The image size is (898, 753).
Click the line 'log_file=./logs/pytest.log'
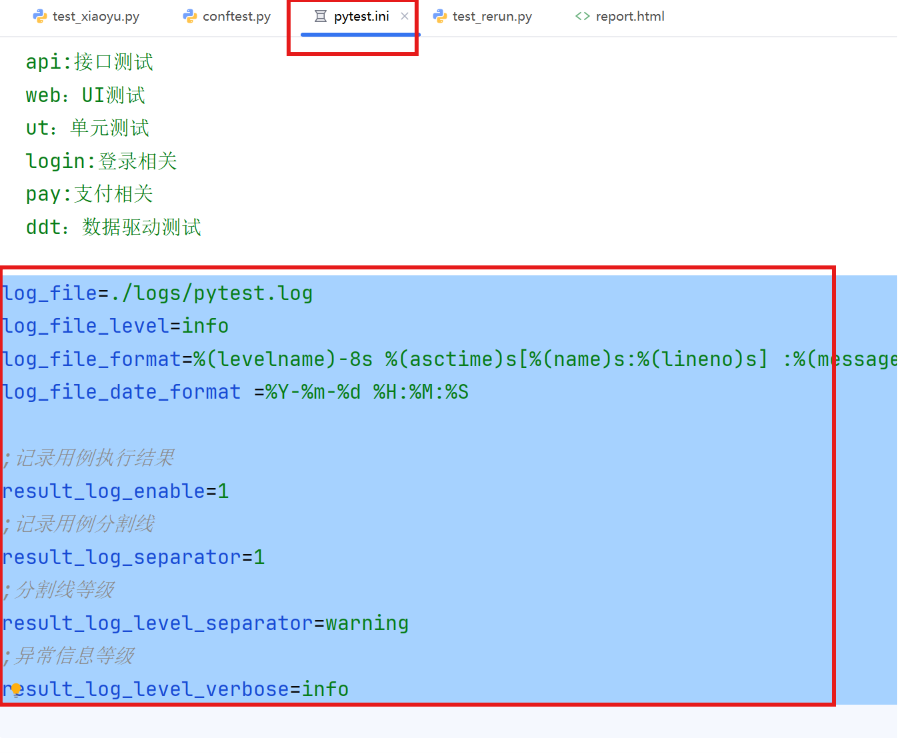tap(157, 293)
